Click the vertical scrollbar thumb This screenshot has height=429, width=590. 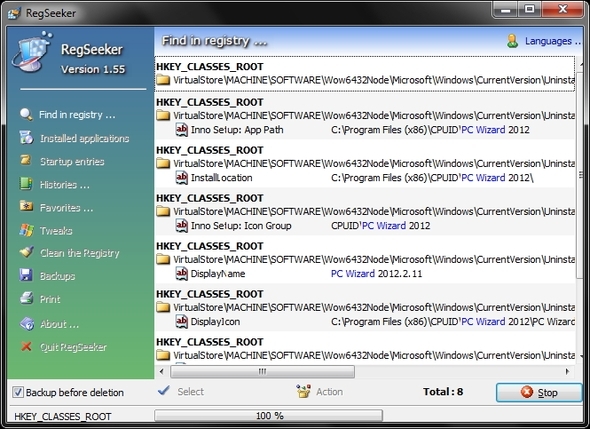click(x=580, y=174)
